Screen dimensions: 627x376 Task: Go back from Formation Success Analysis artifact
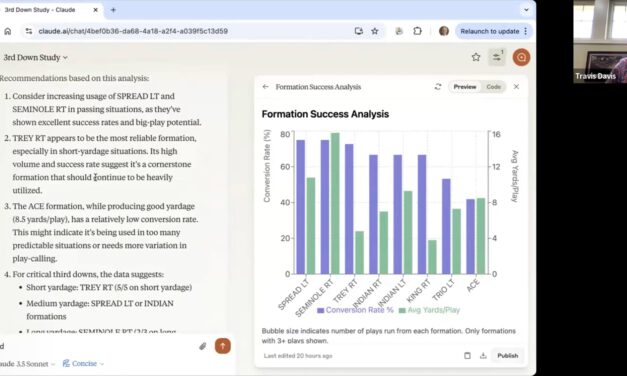click(266, 87)
